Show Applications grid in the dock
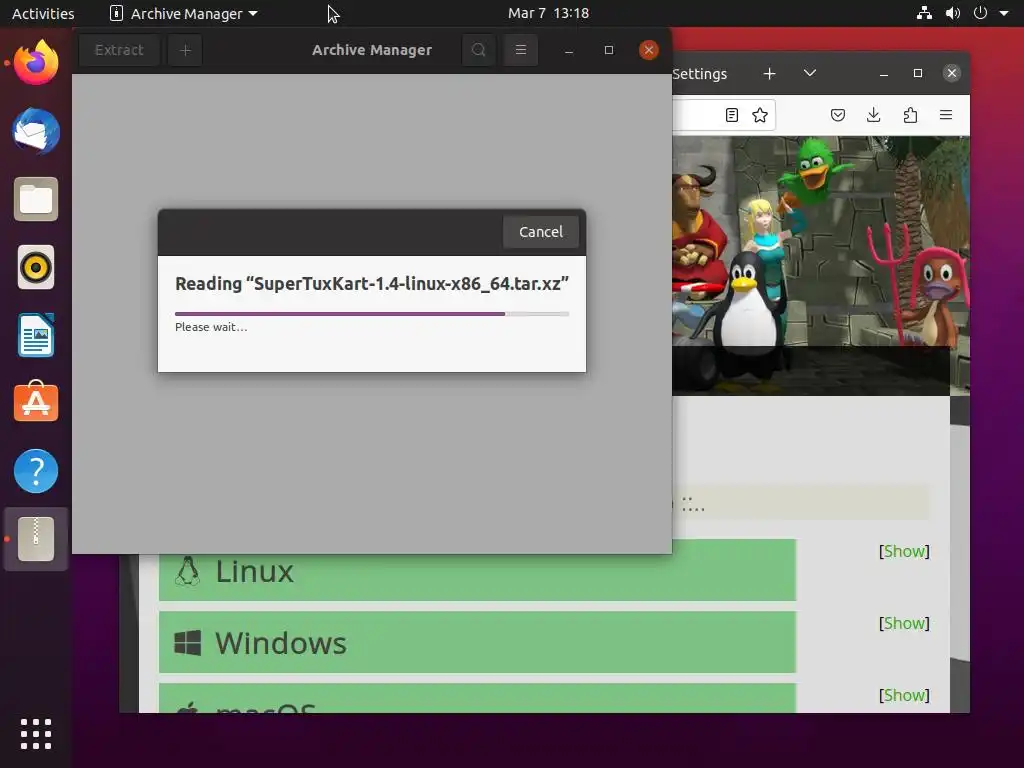 tap(36, 734)
